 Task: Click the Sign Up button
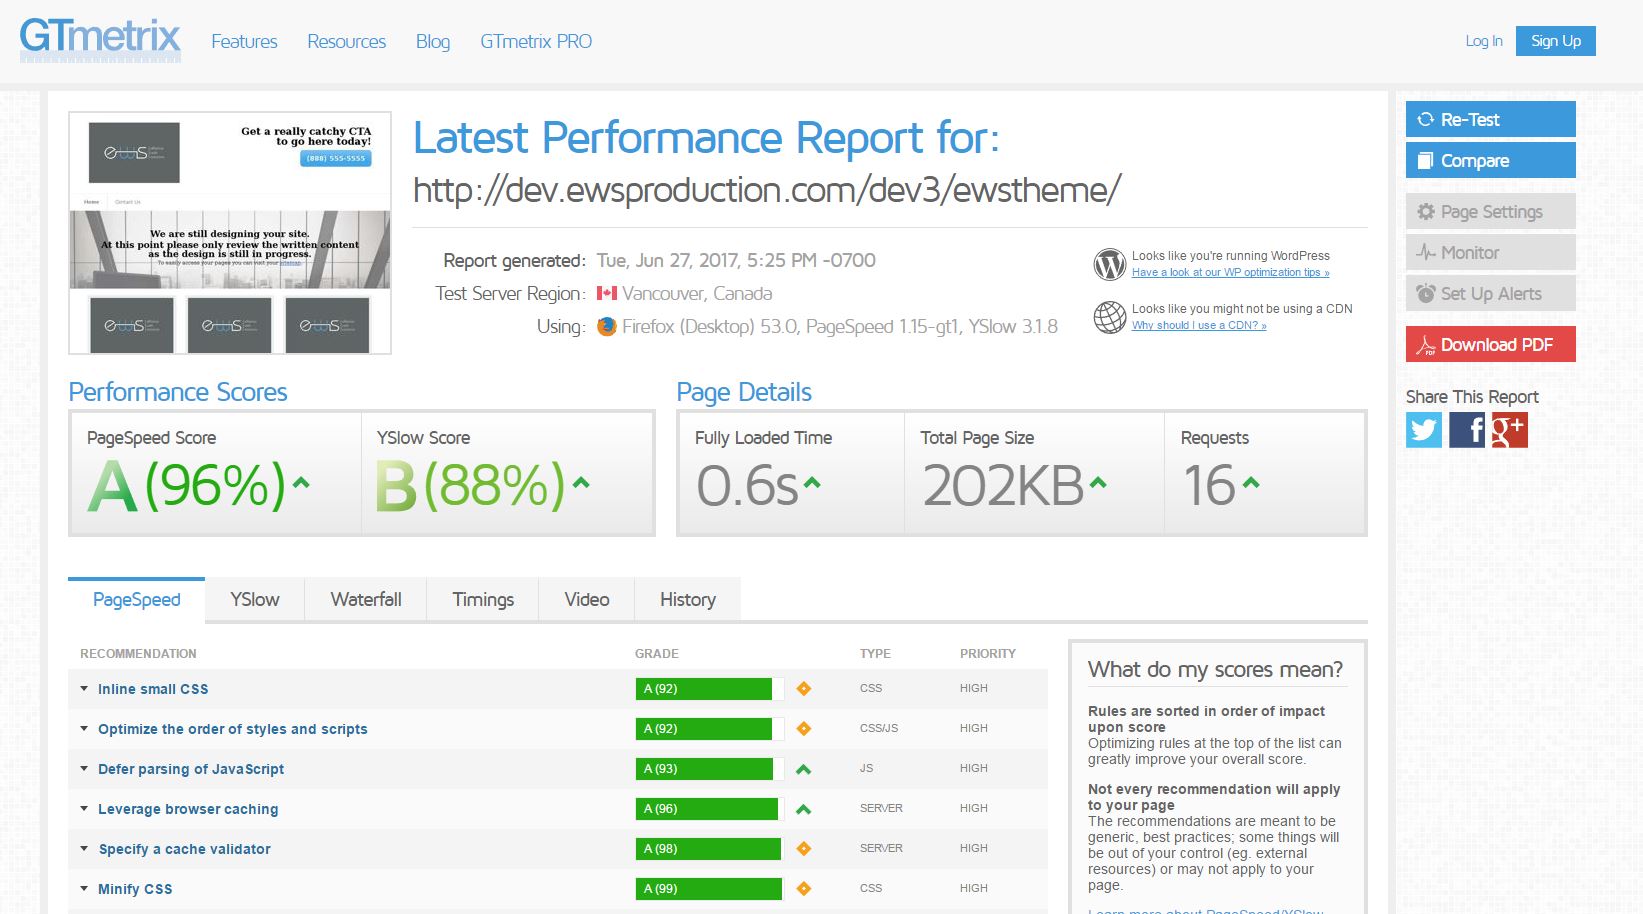pos(1556,41)
